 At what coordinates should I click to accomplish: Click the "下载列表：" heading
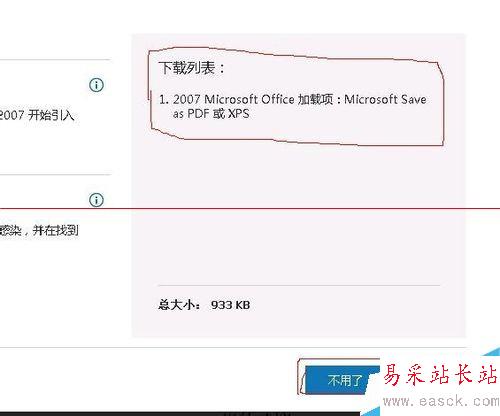tap(192, 68)
